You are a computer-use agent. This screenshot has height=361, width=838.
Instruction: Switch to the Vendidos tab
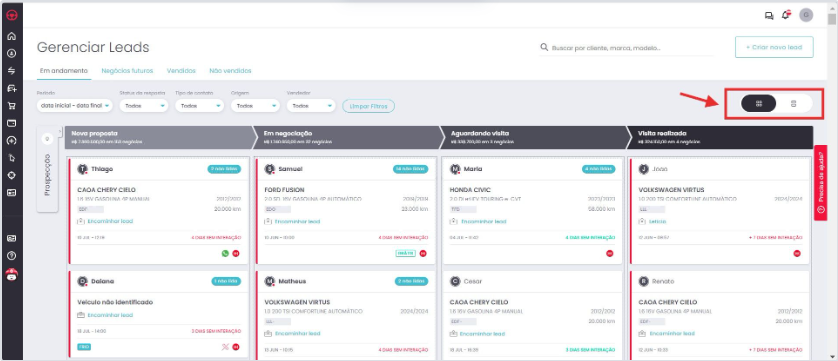pyautogui.click(x=181, y=71)
